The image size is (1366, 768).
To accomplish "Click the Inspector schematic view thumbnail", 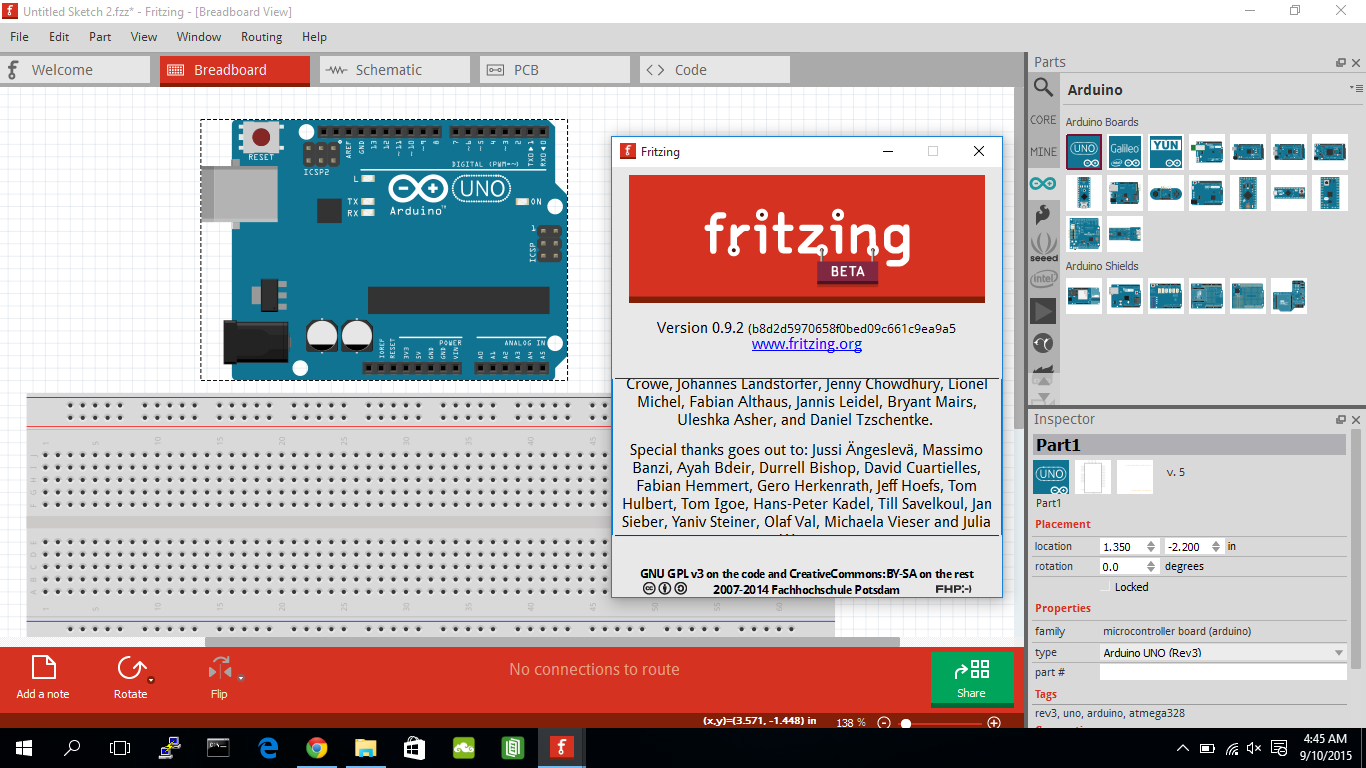I will point(1093,477).
